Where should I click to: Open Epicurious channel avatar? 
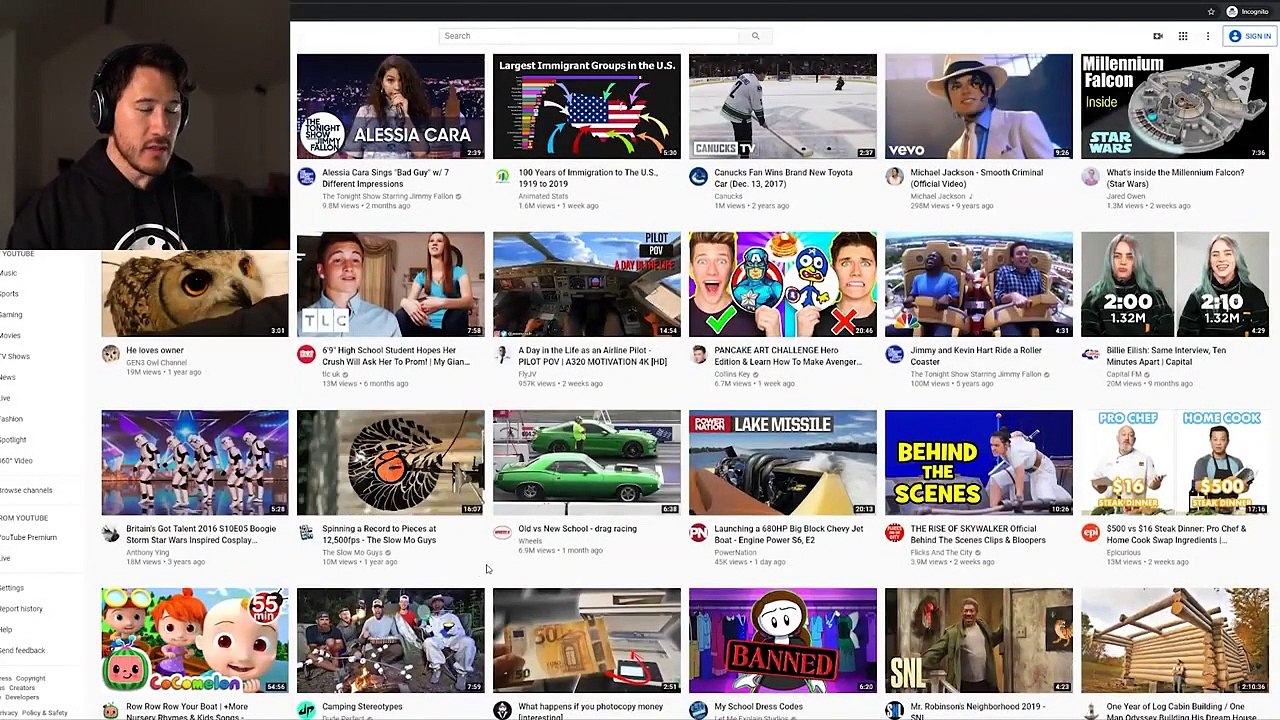pos(1090,533)
